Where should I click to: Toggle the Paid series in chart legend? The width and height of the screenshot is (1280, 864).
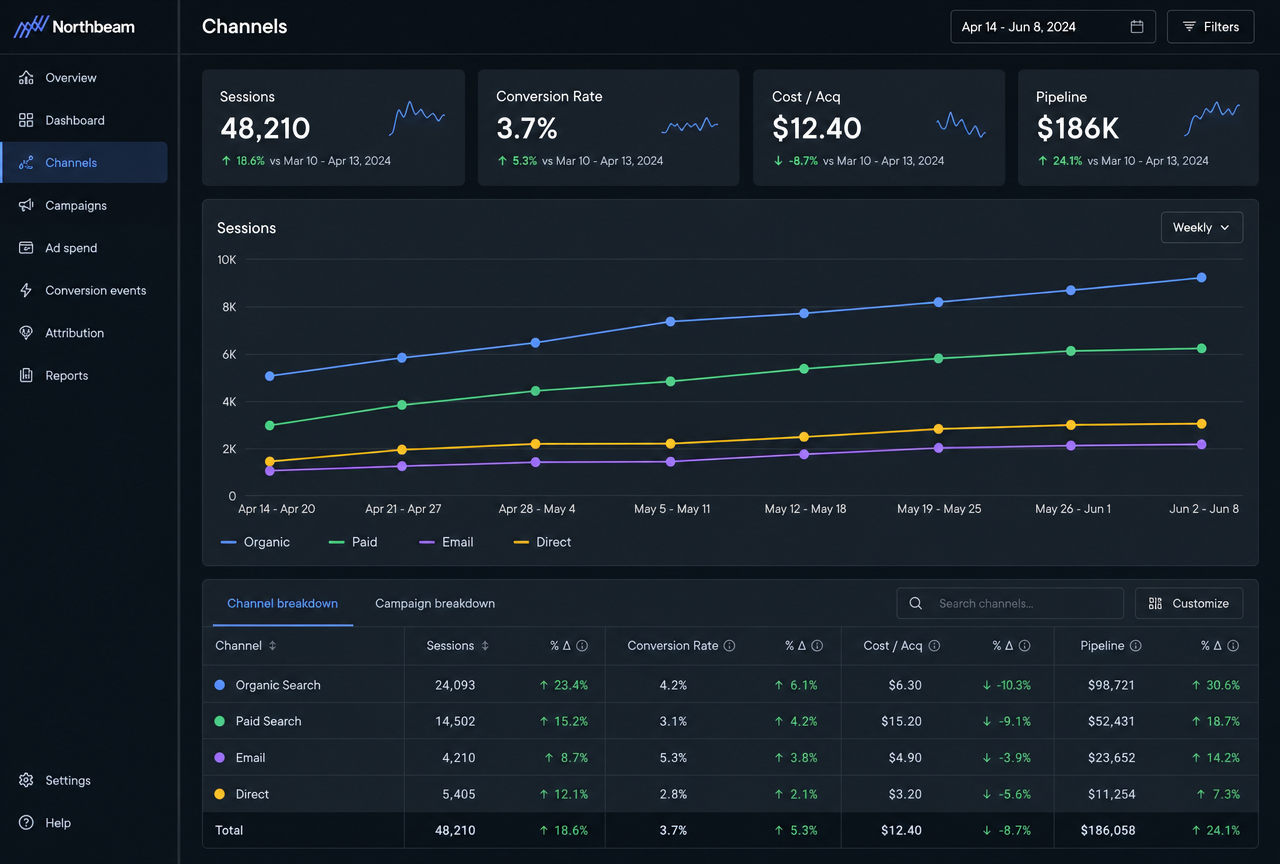point(353,542)
